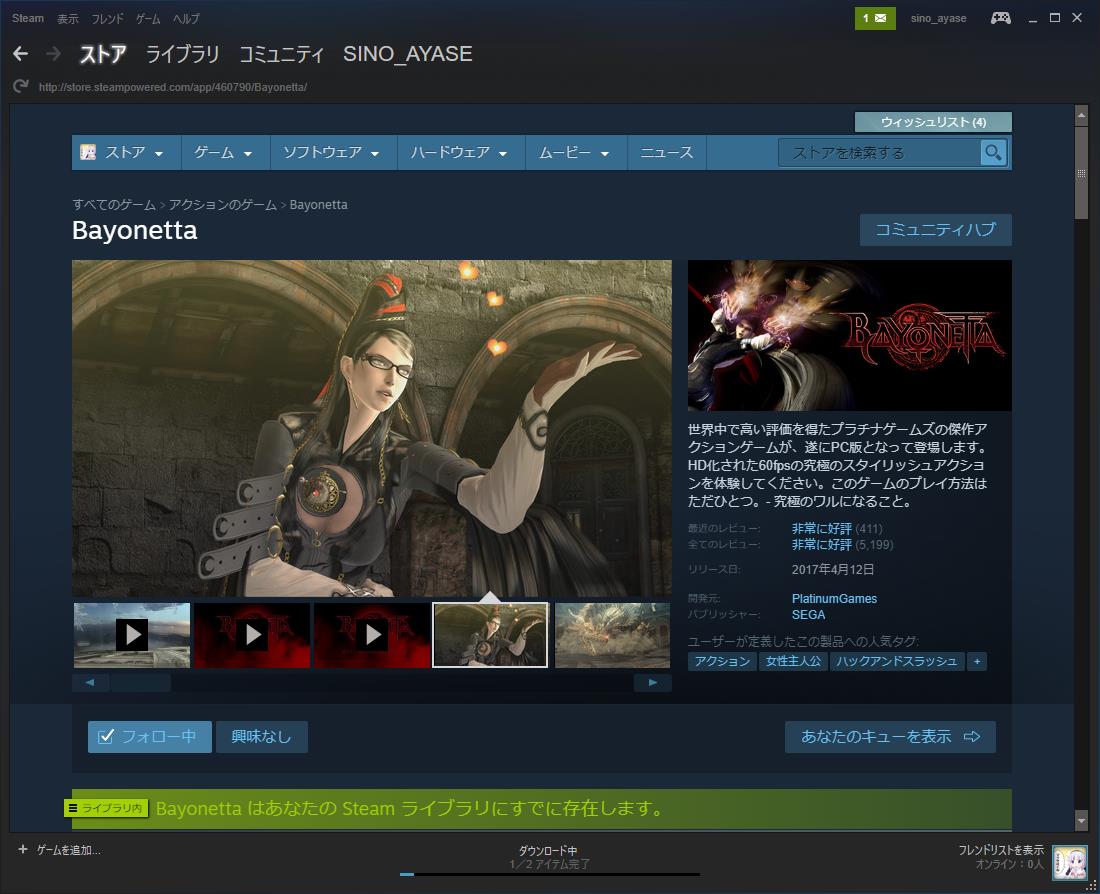This screenshot has width=1100, height=894.
Task: Click the フレンドリストを表示 label
Action: click(x=1001, y=850)
